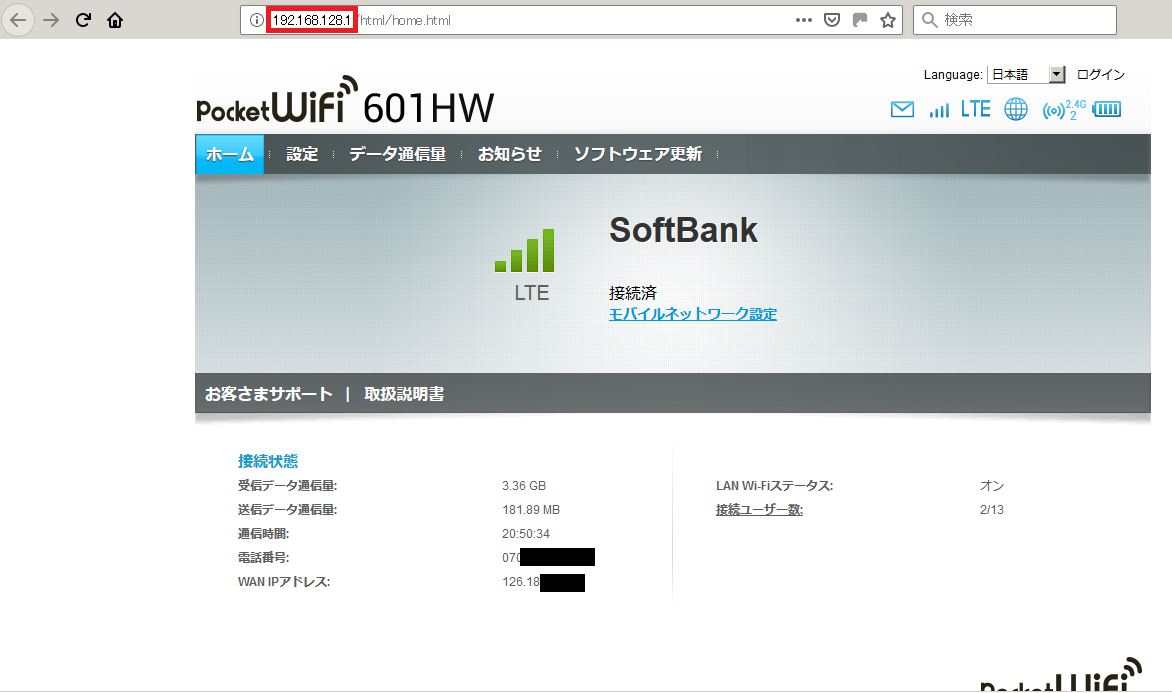The image size is (1172, 693).
Task: Click the signal strength bars status icon
Action: [939, 111]
